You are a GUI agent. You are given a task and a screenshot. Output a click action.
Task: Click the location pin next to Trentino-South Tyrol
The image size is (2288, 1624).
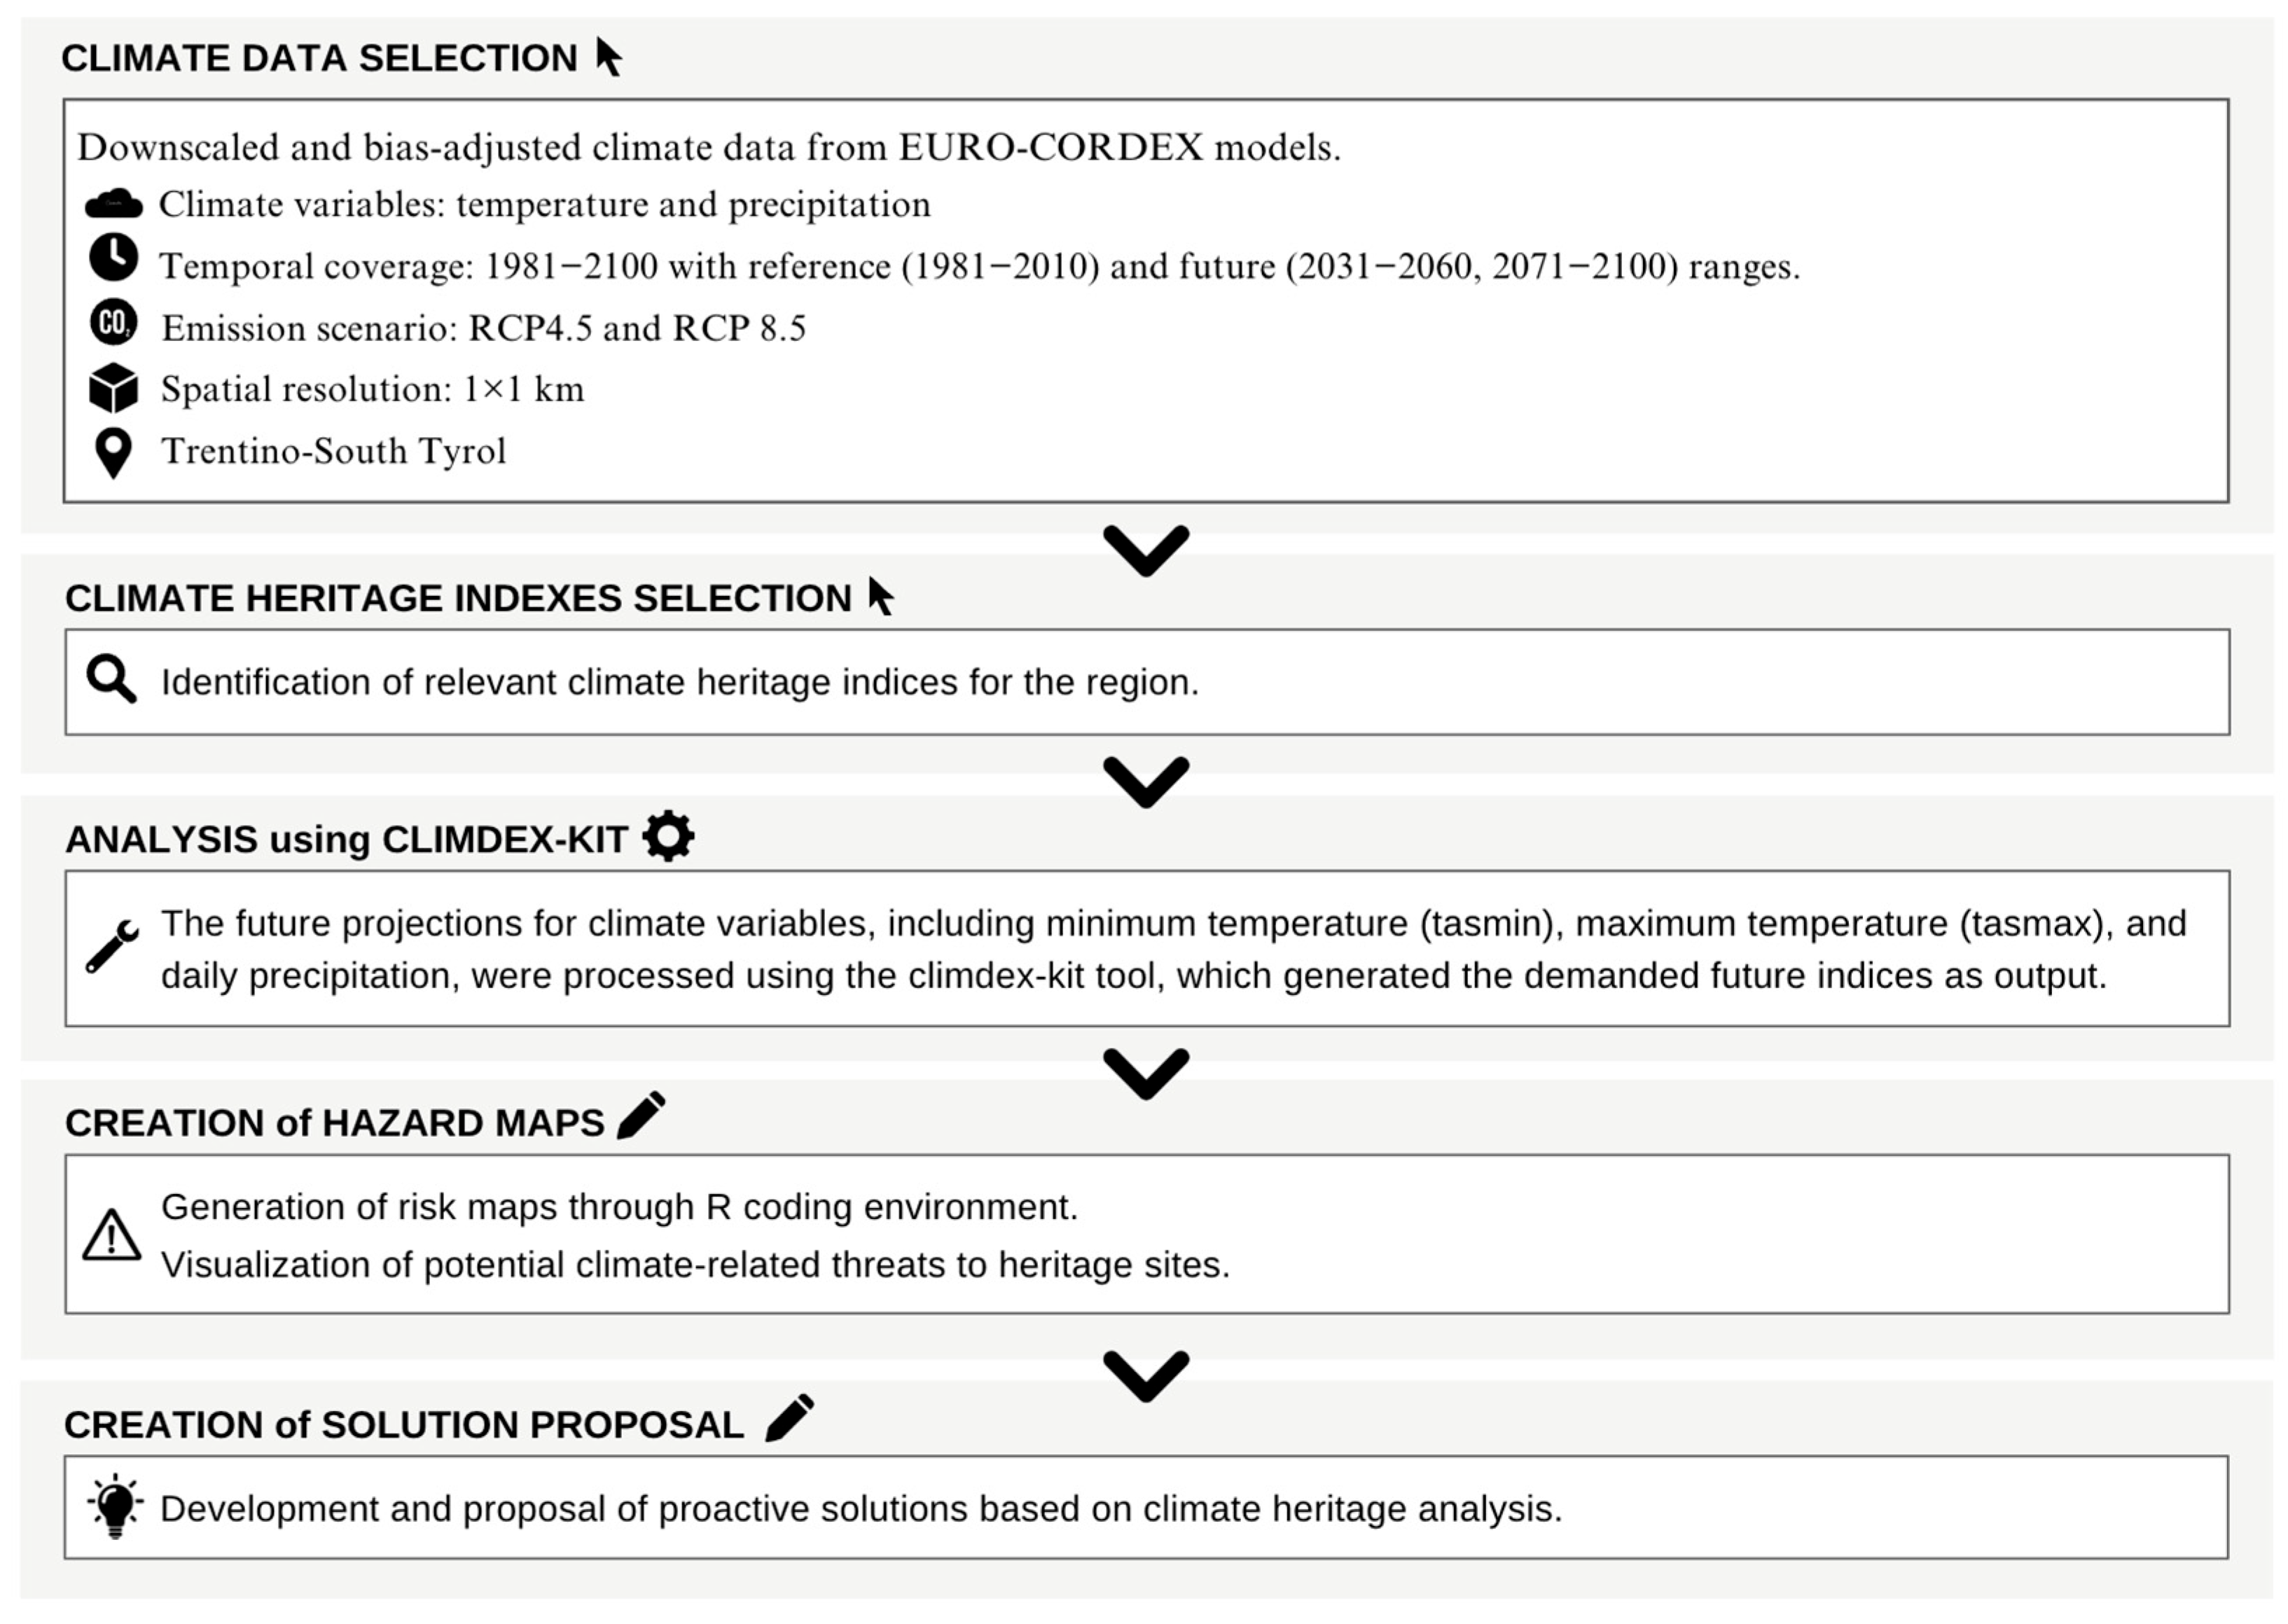click(113, 454)
